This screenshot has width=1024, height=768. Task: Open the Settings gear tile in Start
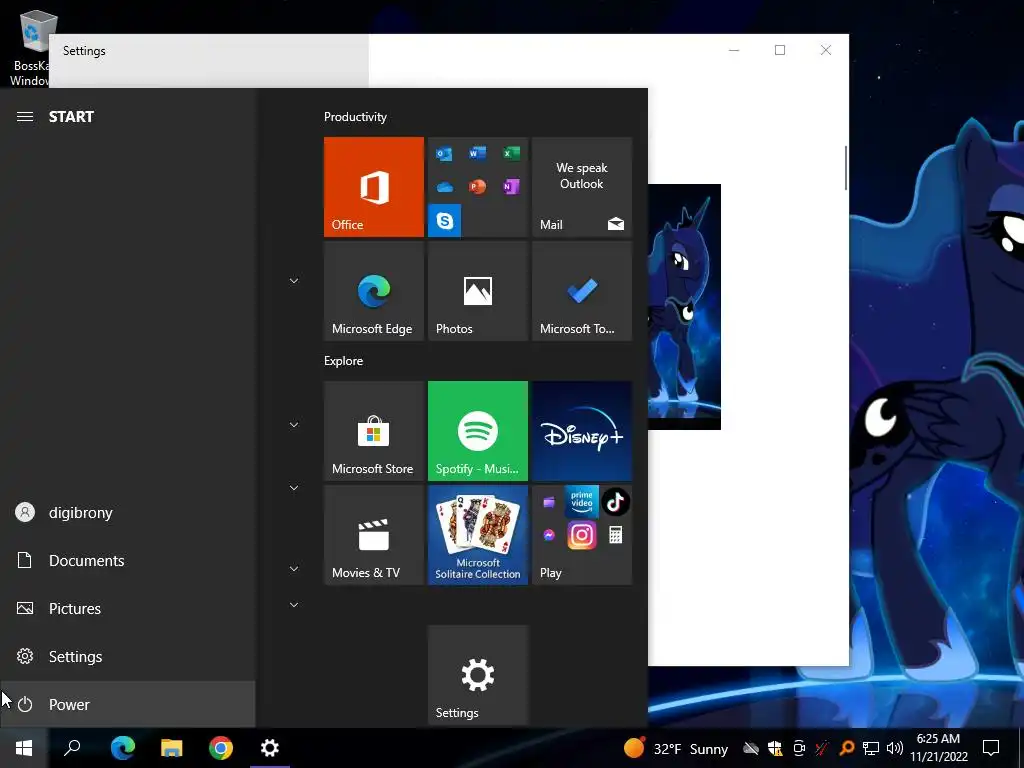[477, 675]
